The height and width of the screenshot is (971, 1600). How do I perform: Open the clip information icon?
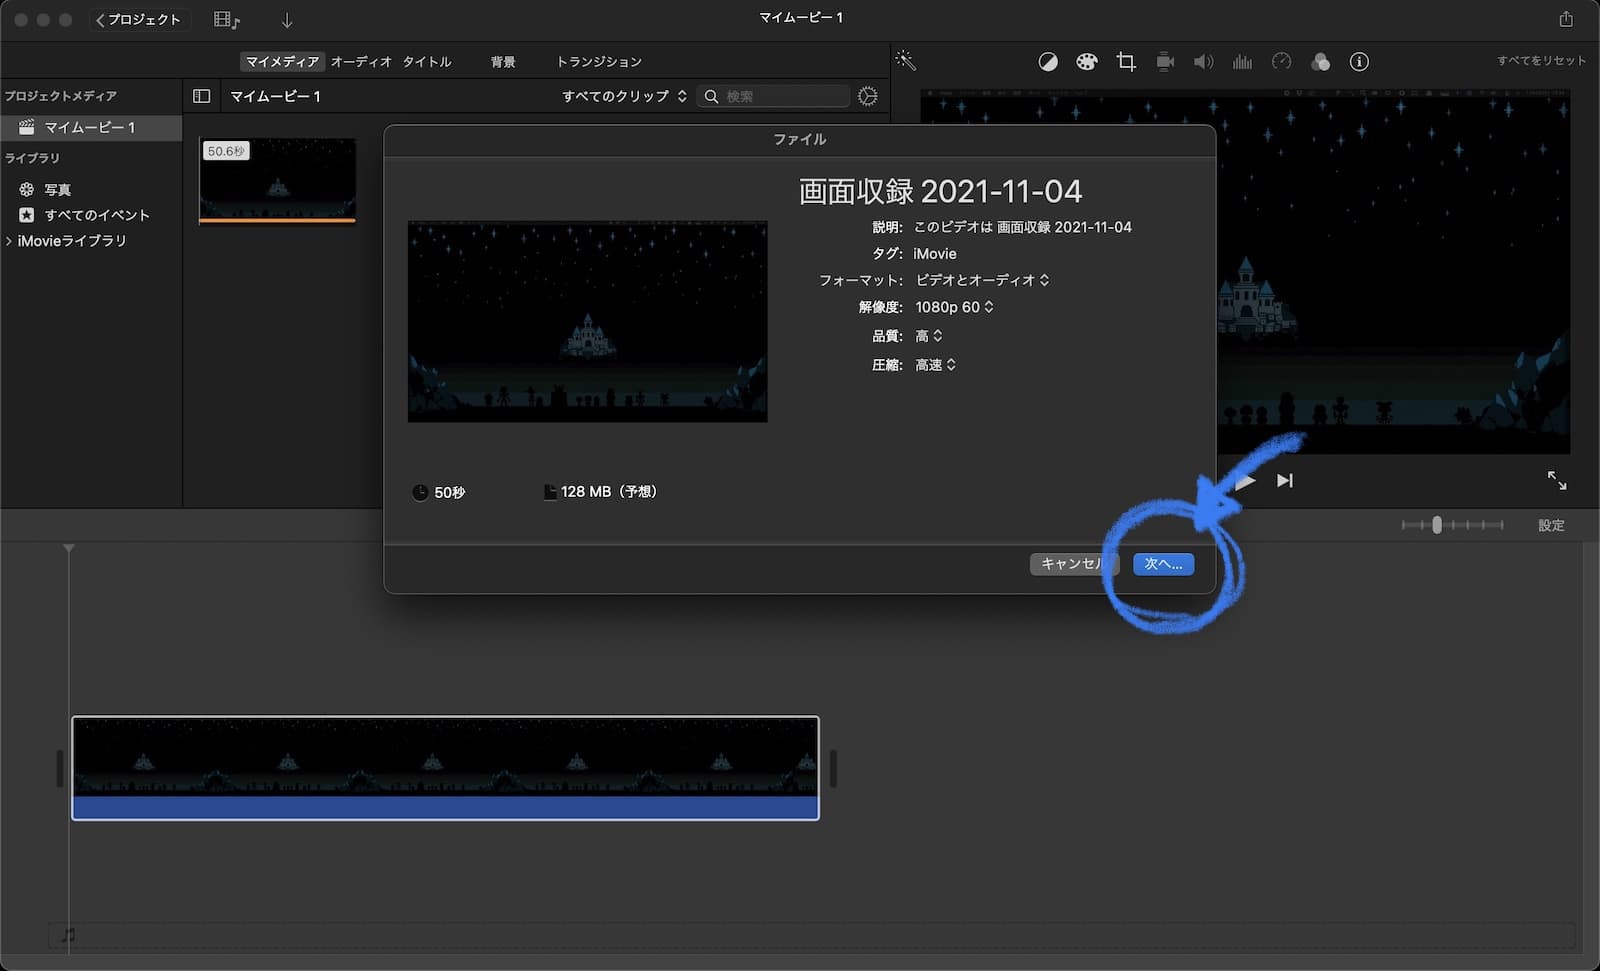1359,61
